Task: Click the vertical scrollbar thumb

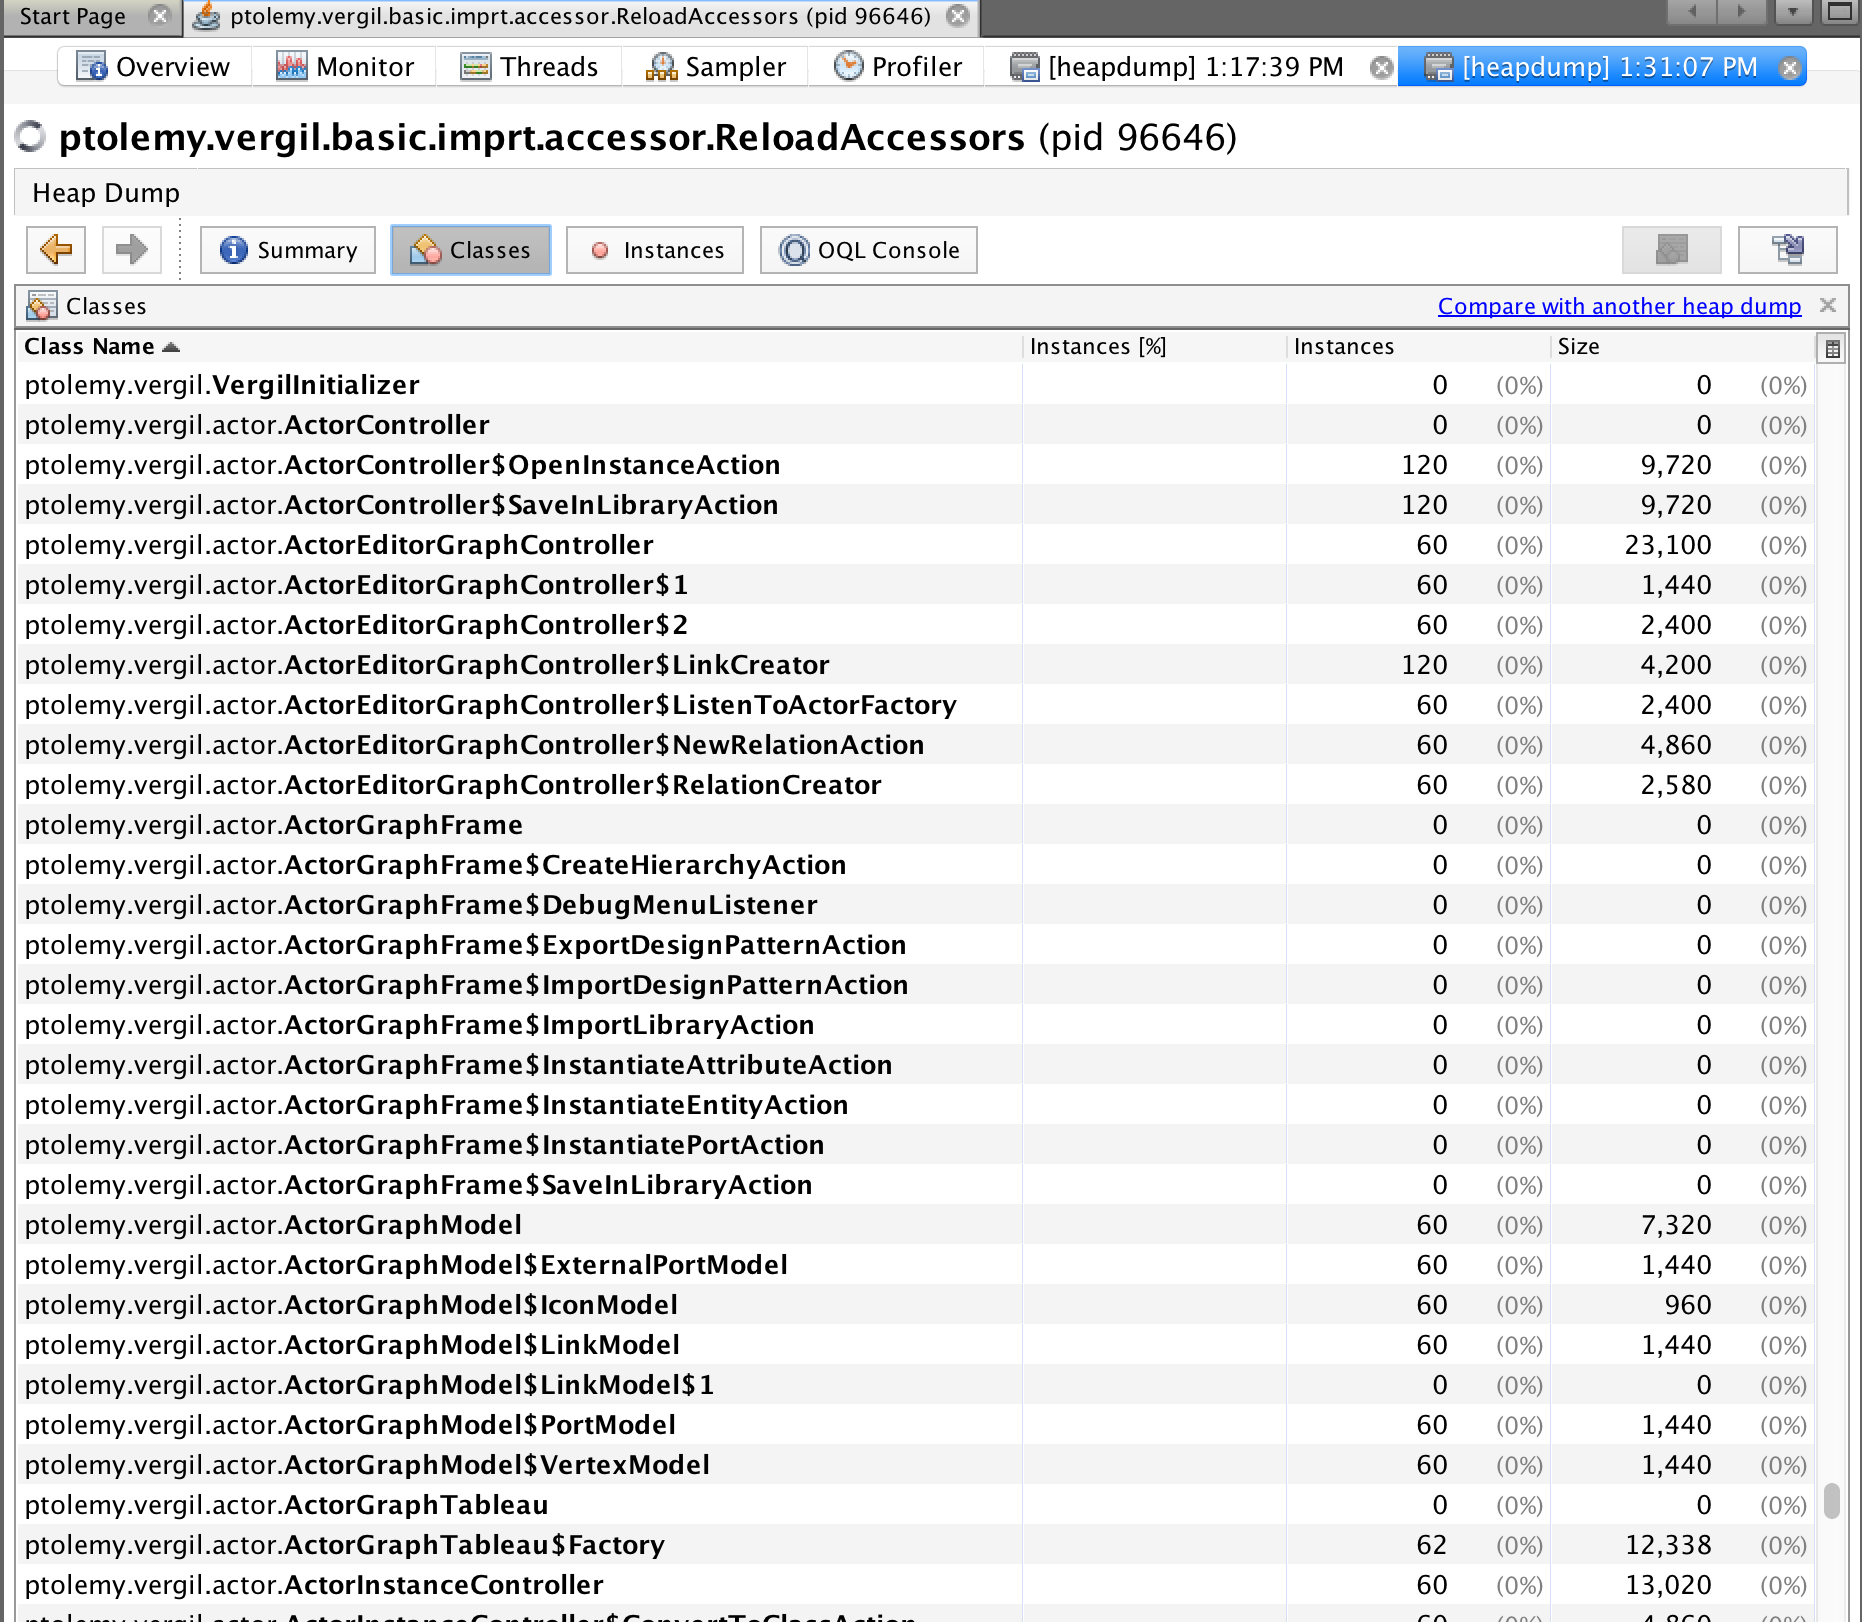Action: 1832,1500
